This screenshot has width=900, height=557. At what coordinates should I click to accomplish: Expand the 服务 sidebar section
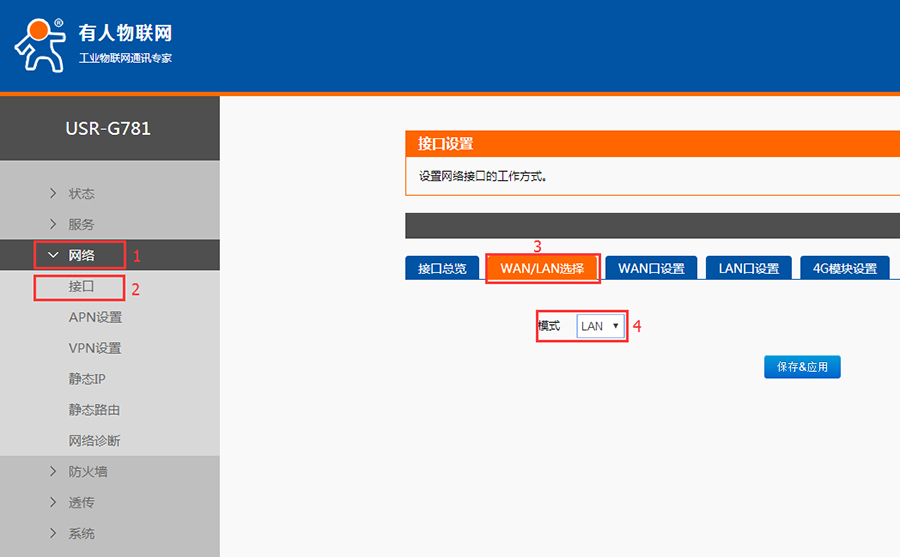pyautogui.click(x=81, y=224)
